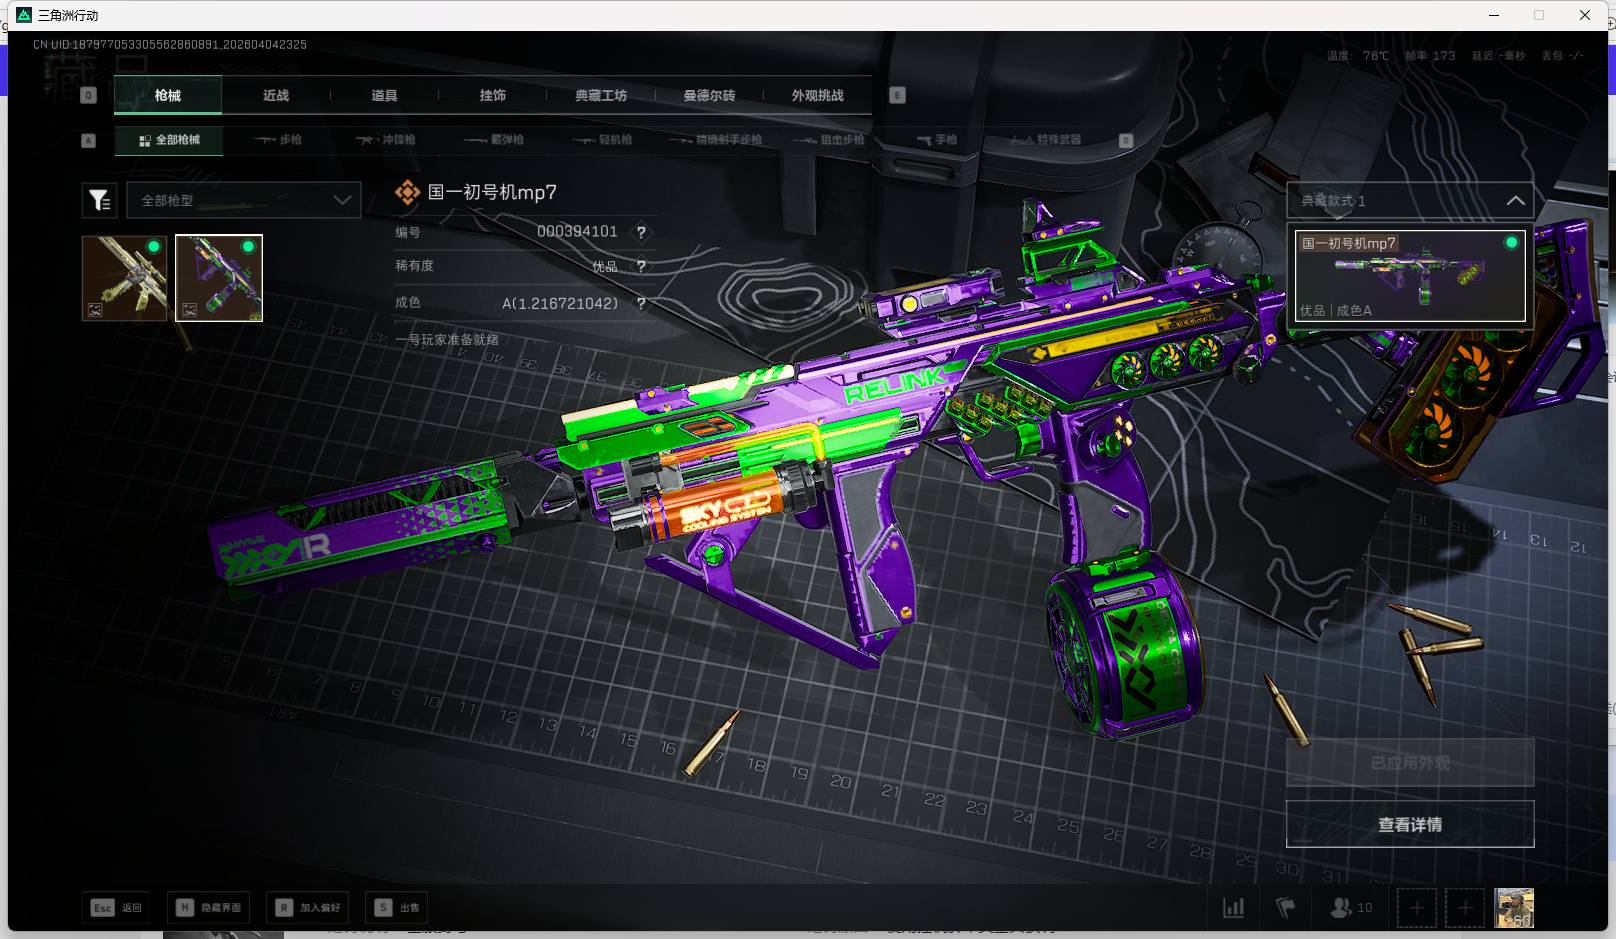This screenshot has width=1616, height=939.
Task: Close the 三角洲行动 window
Action: pyautogui.click(x=1585, y=15)
